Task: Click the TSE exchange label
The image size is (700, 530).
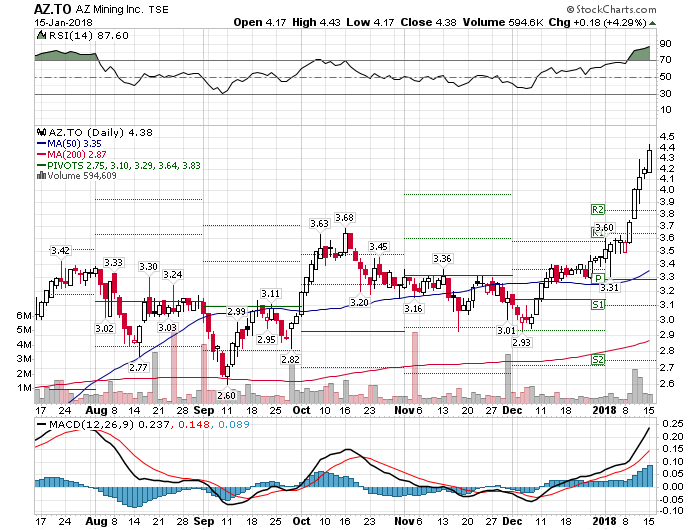Action: pyautogui.click(x=158, y=9)
